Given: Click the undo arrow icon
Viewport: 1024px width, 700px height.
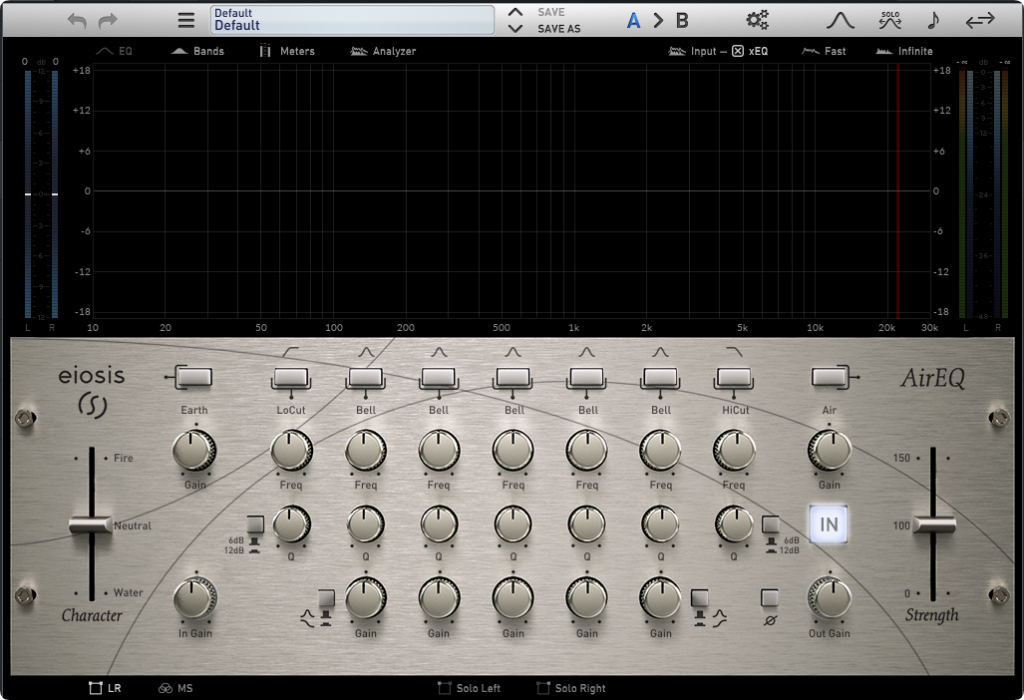Looking at the screenshot, I should (77, 21).
